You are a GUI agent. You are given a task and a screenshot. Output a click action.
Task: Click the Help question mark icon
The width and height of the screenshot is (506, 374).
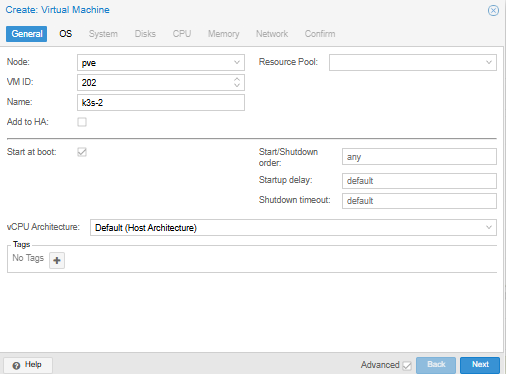16,366
